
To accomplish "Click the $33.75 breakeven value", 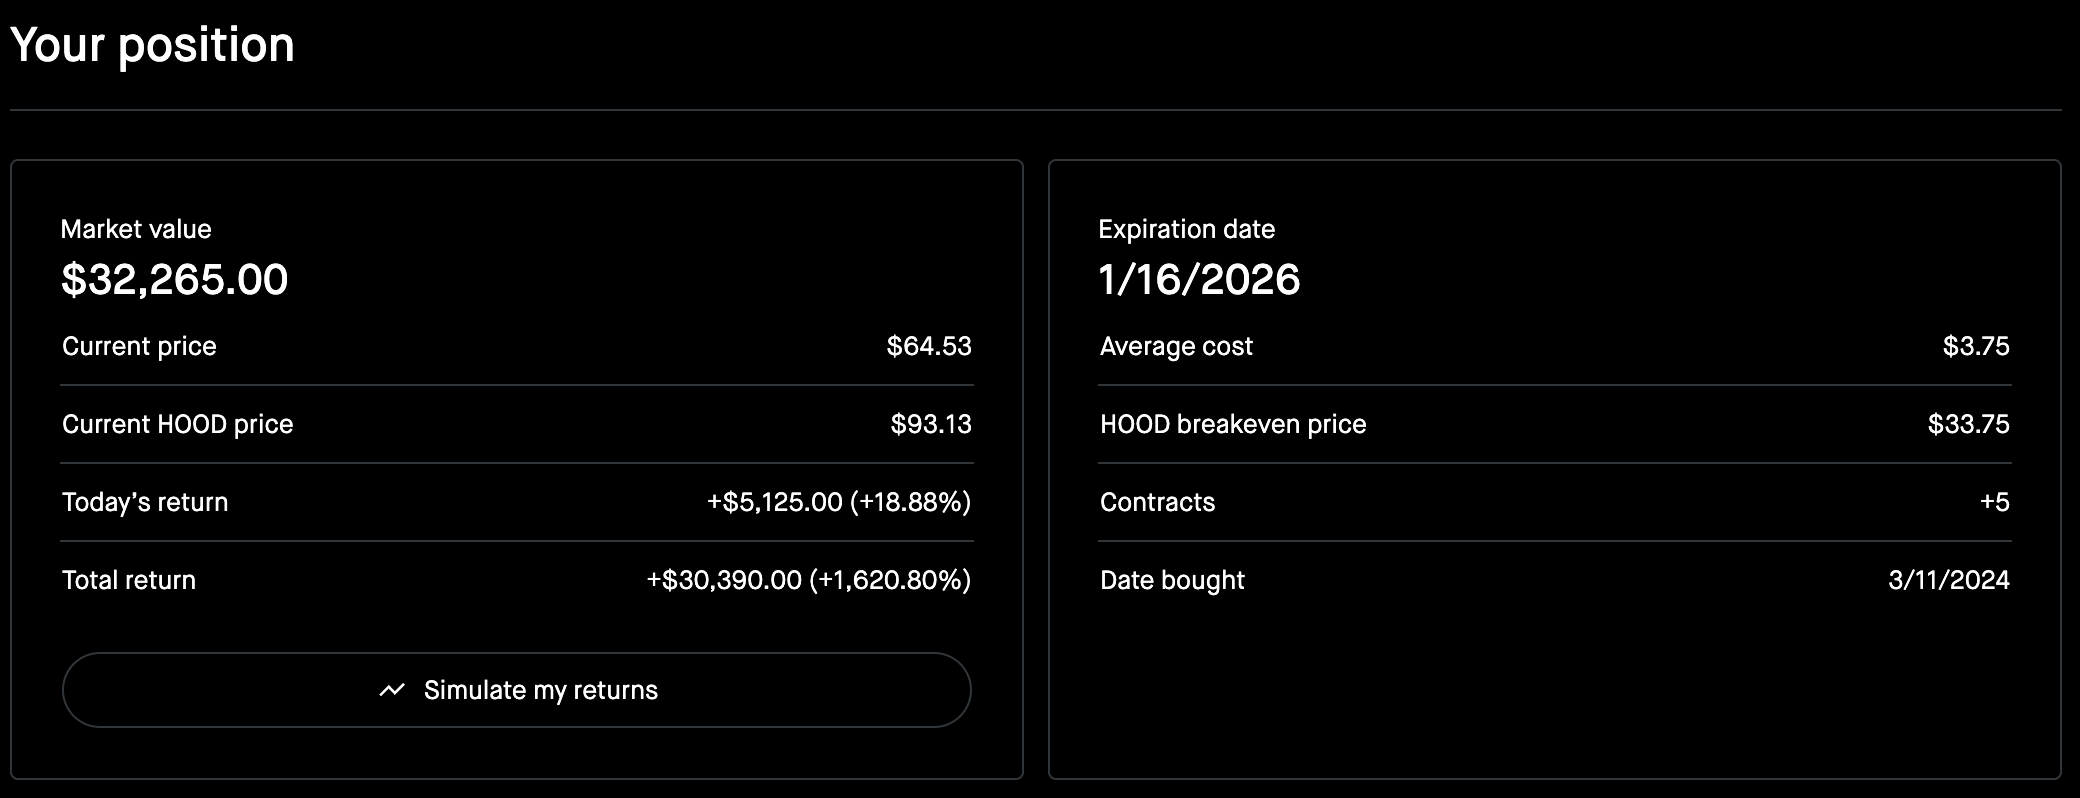I will coord(1969,424).
